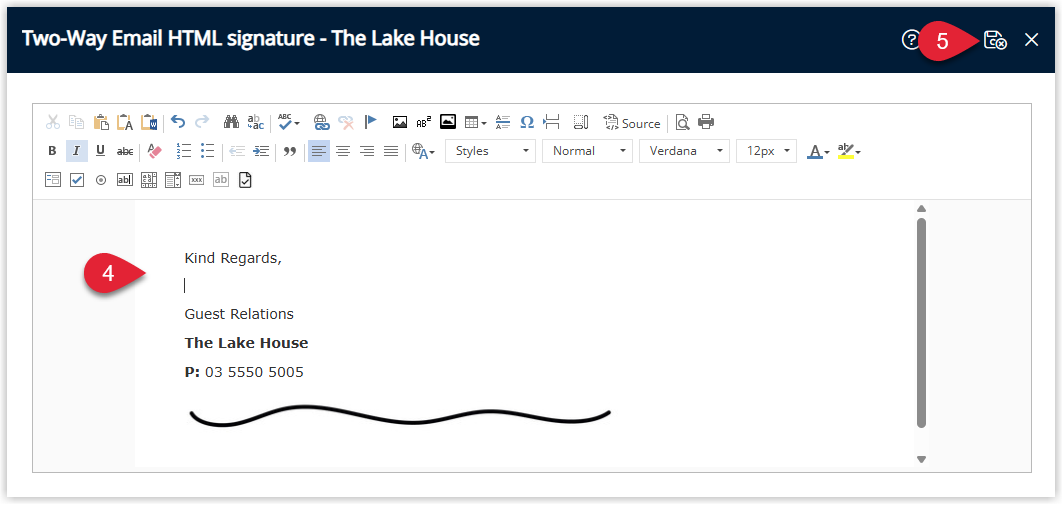Toggle block quote
Viewport: 1063px width, 505px height.
point(290,151)
